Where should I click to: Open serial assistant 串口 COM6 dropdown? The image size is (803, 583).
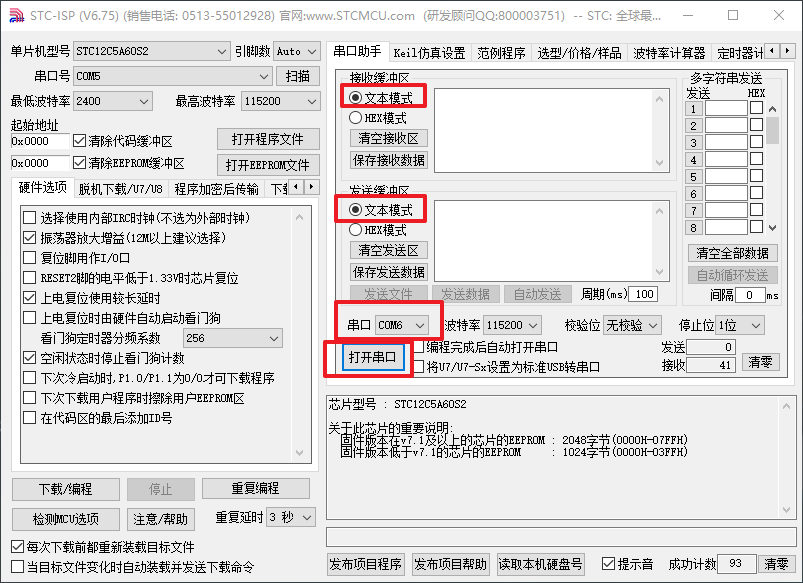(x=402, y=325)
